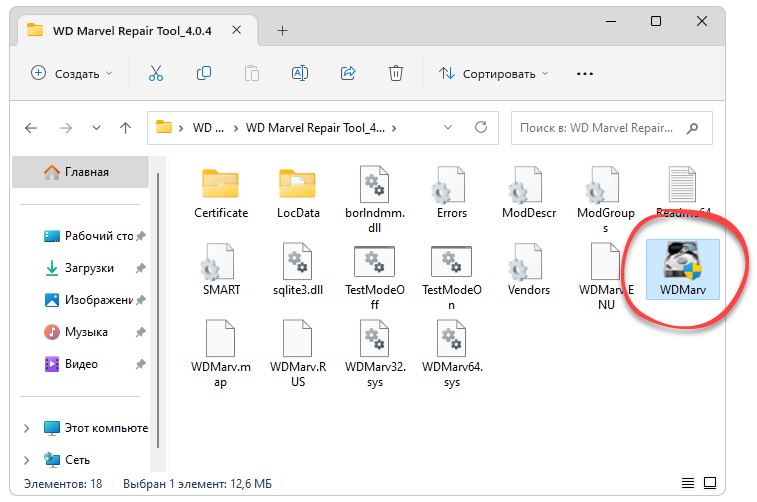757x502 pixels.
Task: Select the sqlite3.dll file
Action: [x=298, y=270]
